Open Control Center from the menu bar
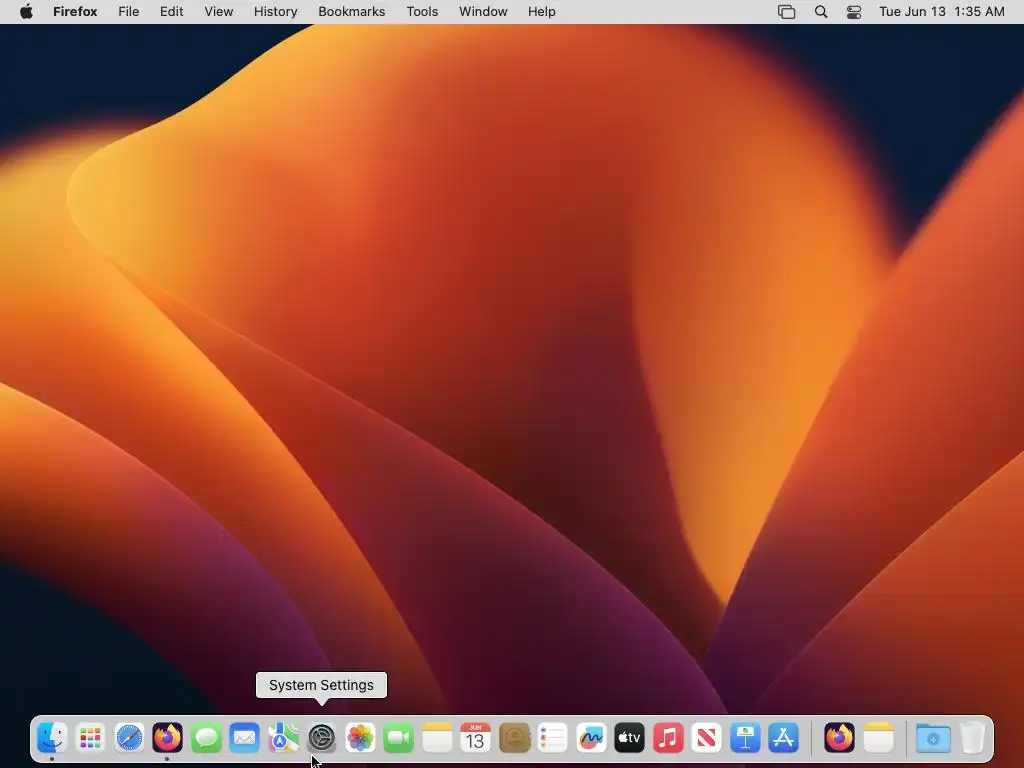 854,12
